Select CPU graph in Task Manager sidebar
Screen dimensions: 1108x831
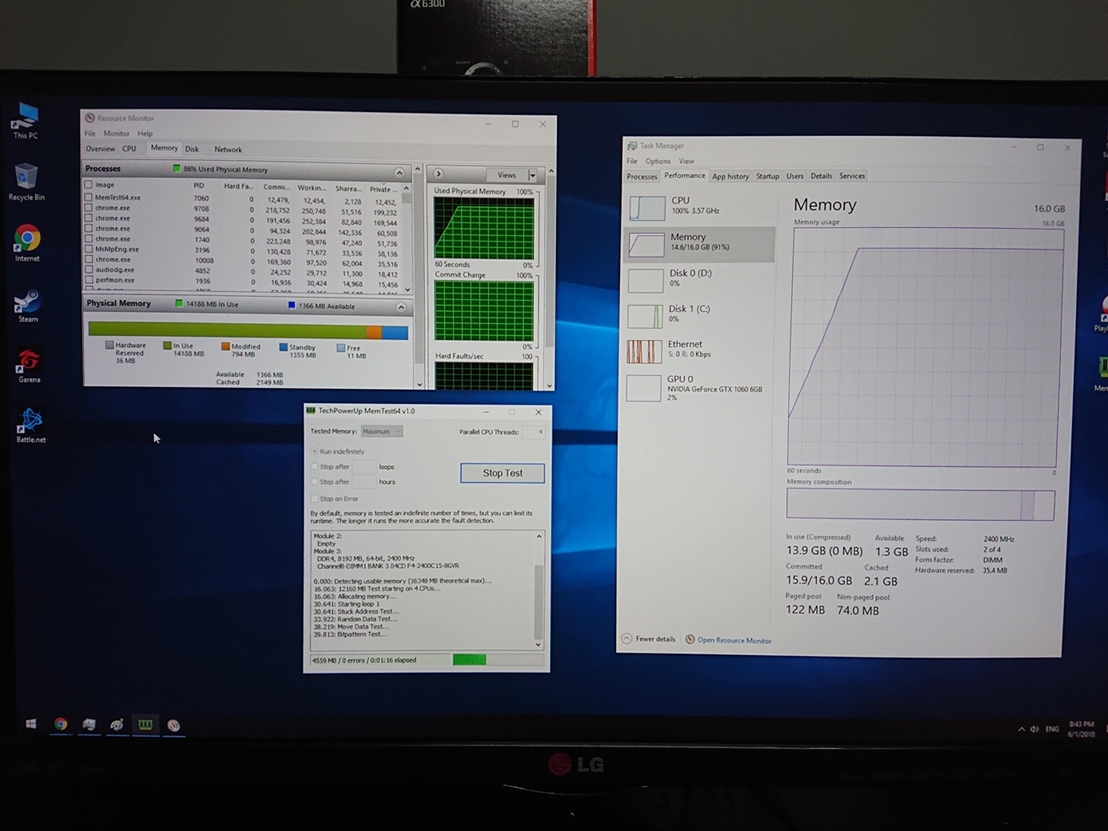(647, 208)
